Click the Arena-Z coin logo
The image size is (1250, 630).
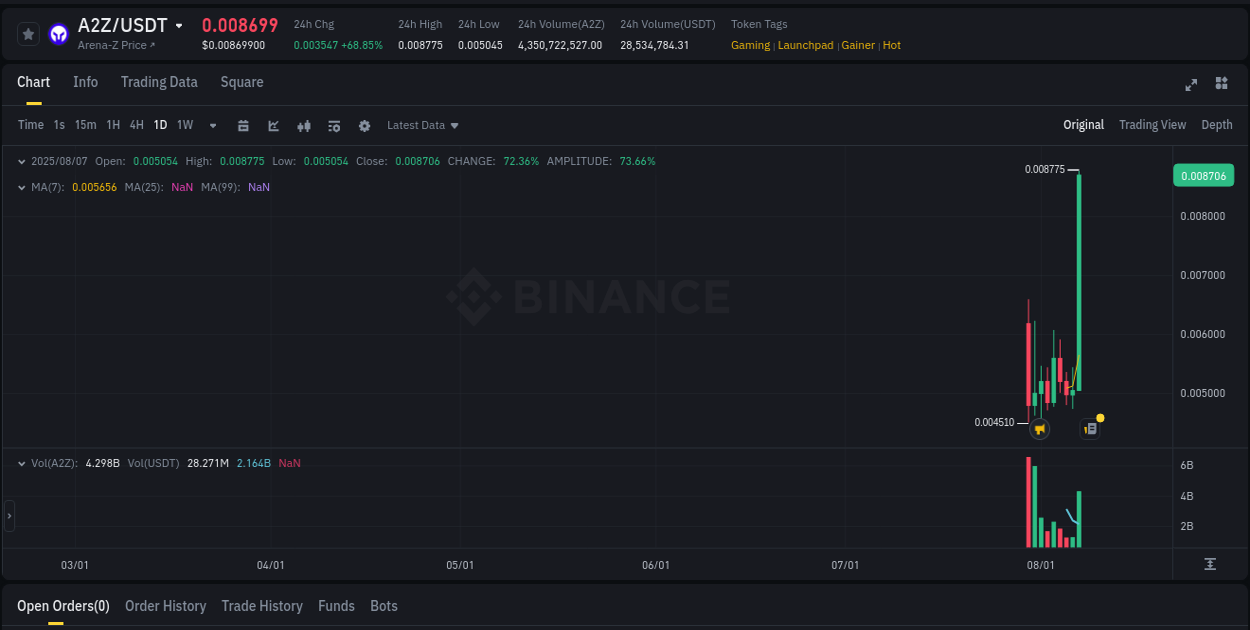coord(58,33)
